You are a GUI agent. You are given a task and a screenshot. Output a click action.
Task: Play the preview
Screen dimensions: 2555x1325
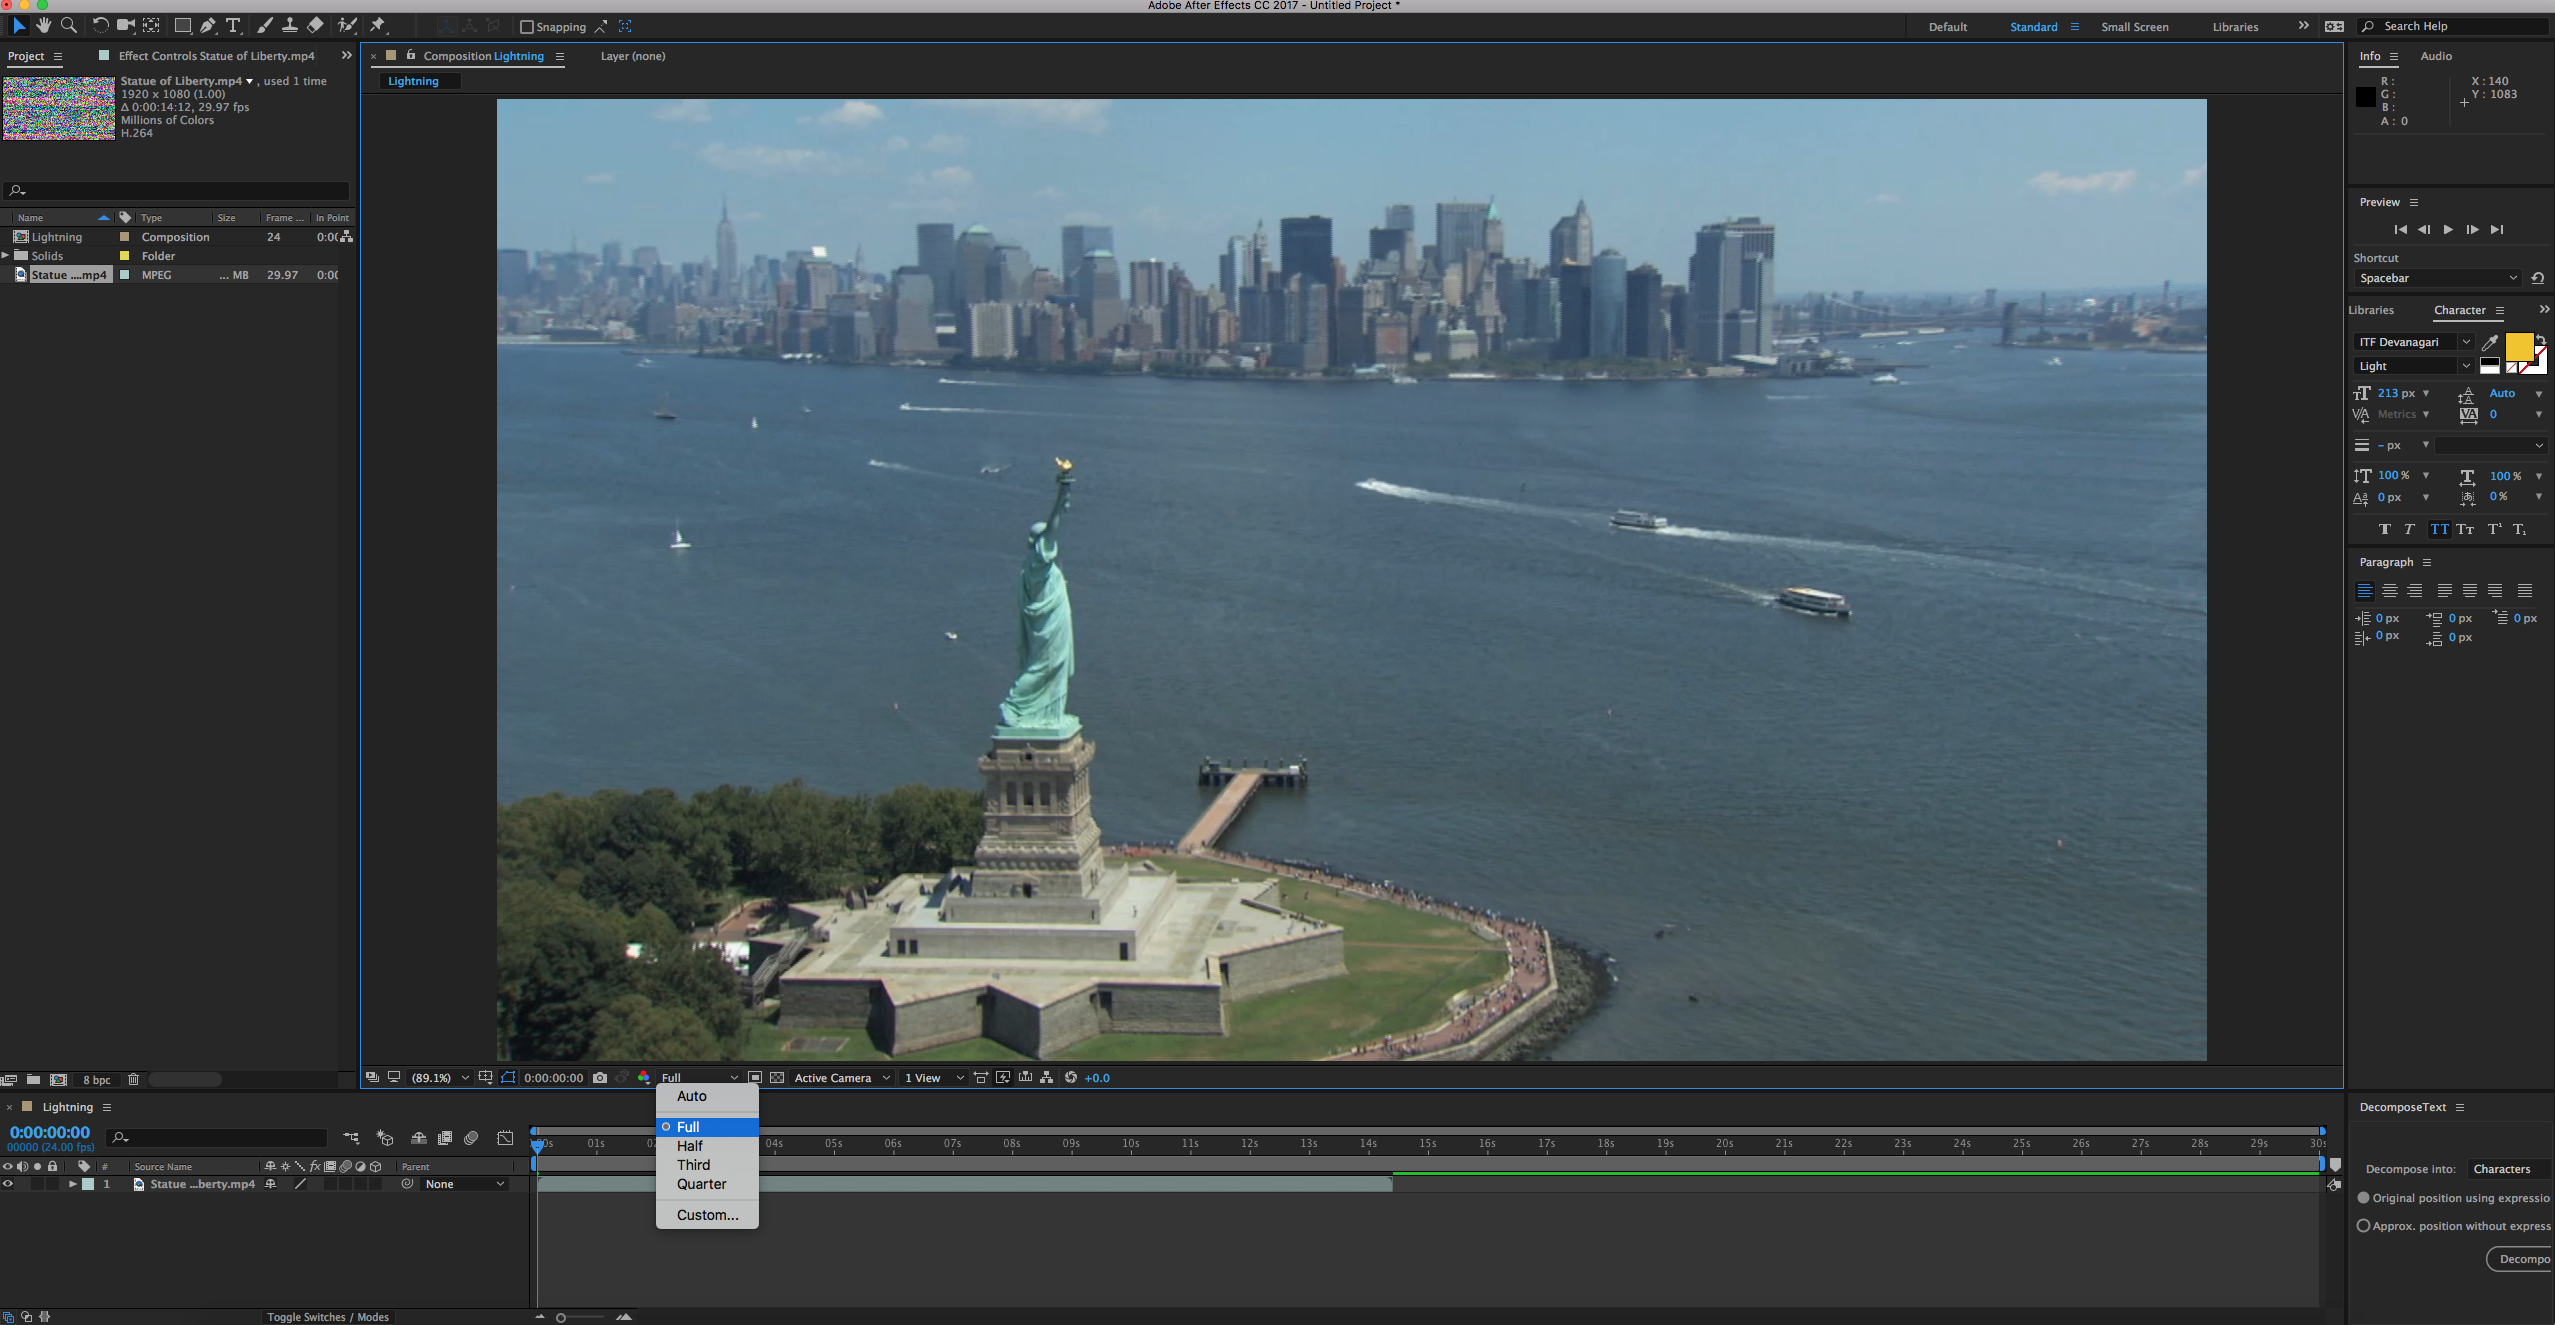pos(2447,230)
